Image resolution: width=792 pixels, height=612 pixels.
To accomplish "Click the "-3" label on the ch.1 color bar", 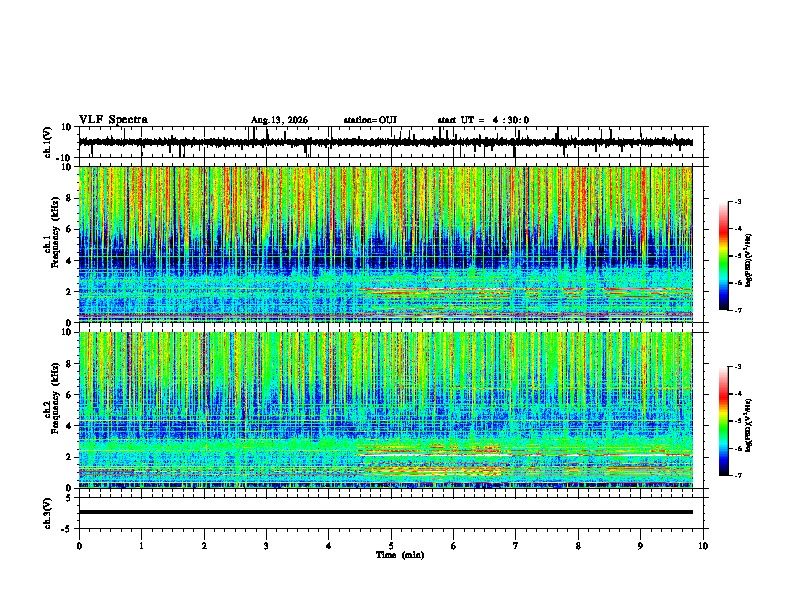I will pyautogui.click(x=738, y=202).
